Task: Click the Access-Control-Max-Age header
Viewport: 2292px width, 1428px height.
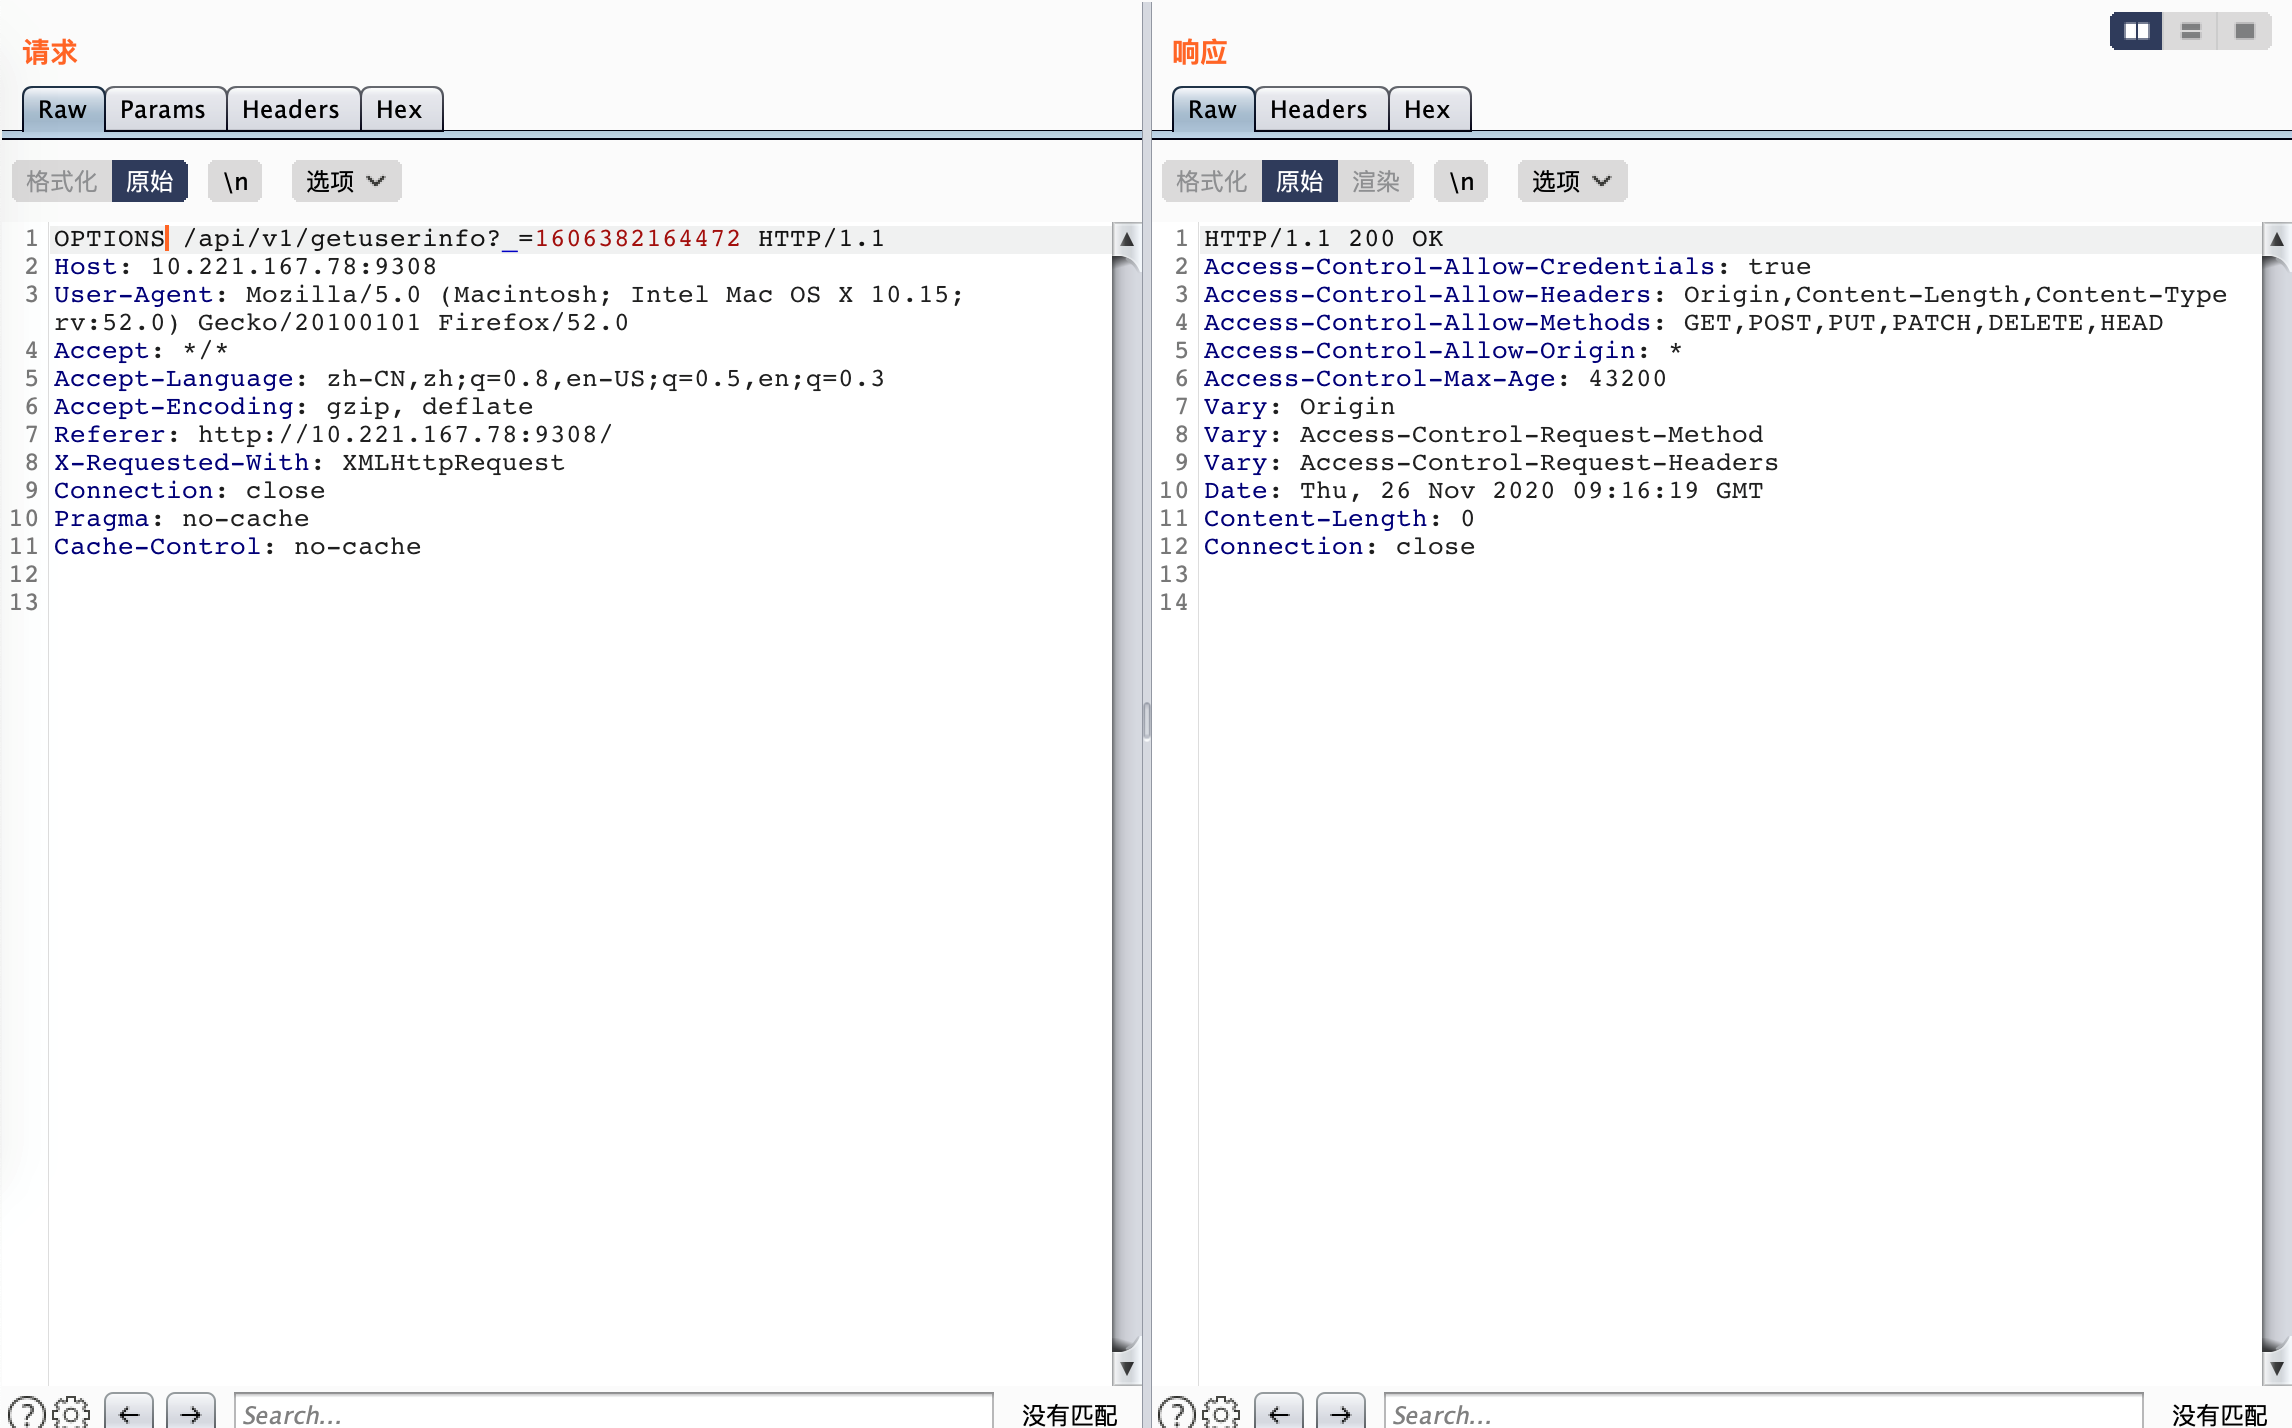Action: coord(1435,379)
